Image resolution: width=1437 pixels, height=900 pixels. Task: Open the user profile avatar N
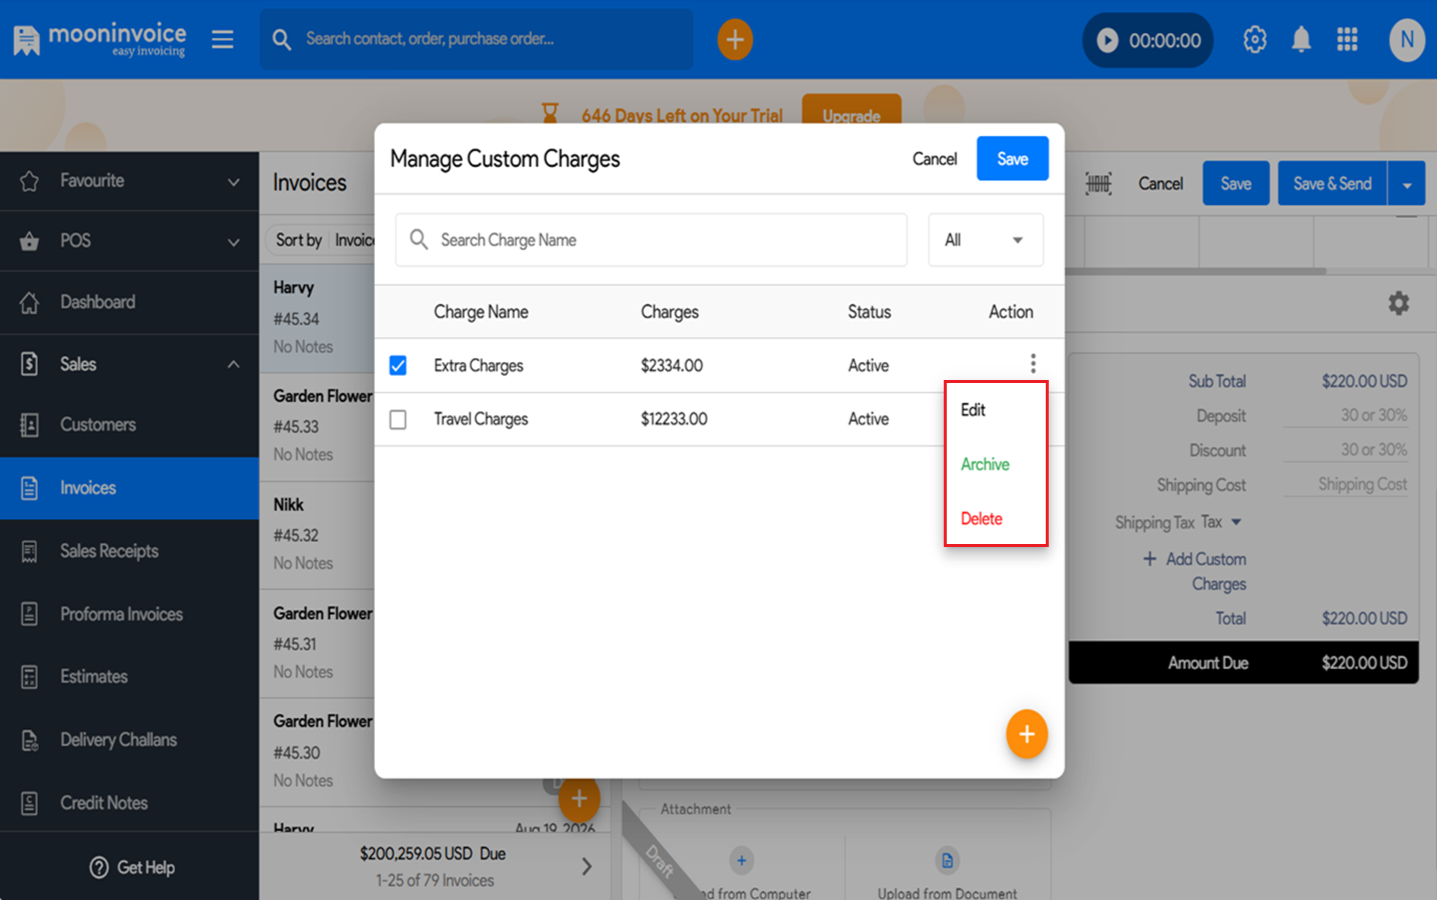point(1407,40)
